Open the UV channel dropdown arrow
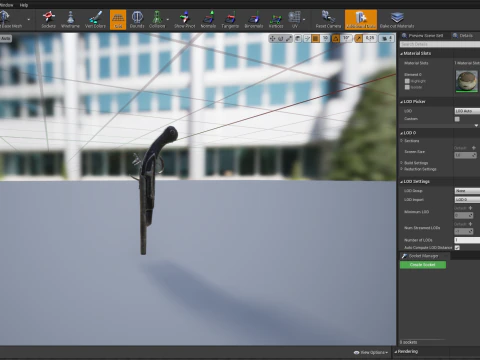Image resolution: width=480 pixels, height=360 pixels. (x=304, y=20)
